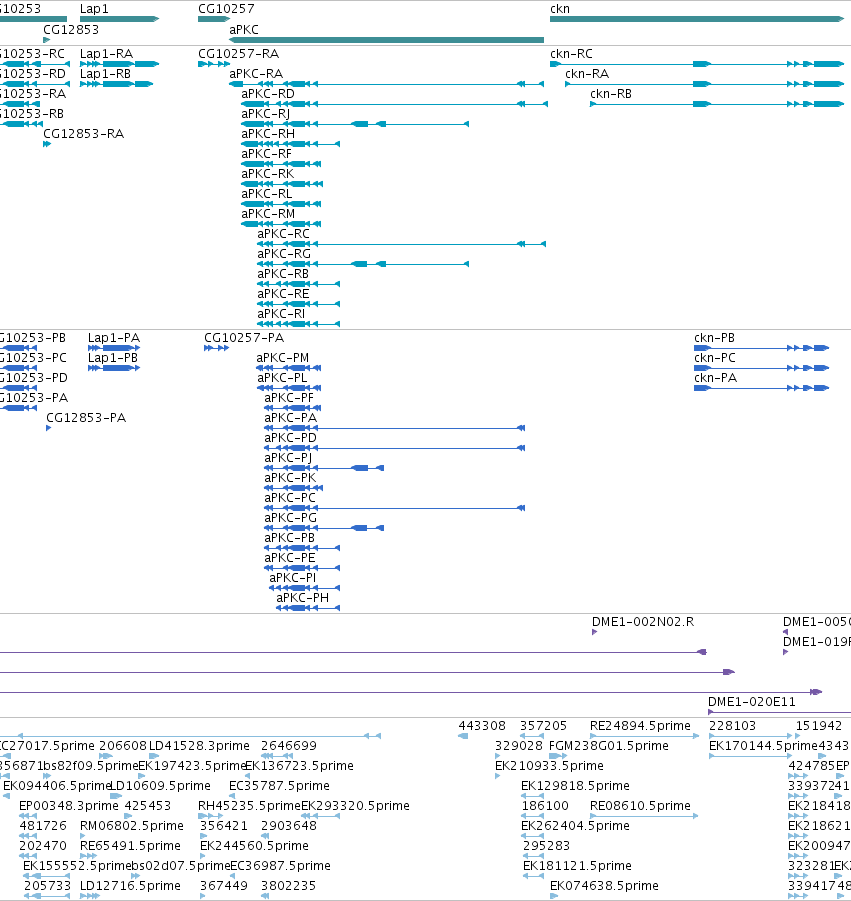Open the EK244560.5prime EST label
Image resolution: width=851 pixels, height=901 pixels.
(254, 846)
